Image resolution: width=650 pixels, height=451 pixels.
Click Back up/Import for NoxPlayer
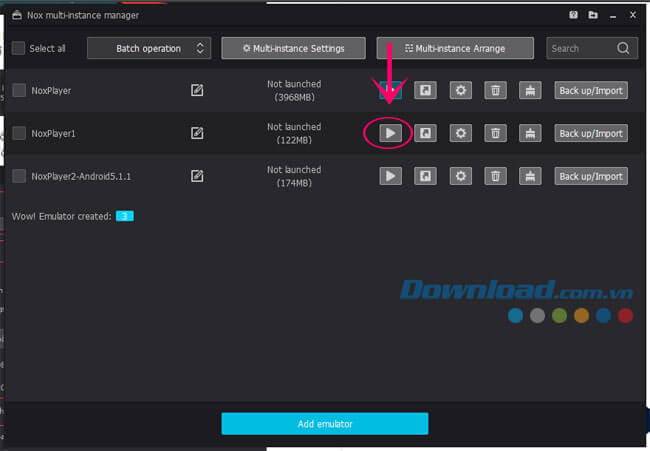tap(591, 90)
